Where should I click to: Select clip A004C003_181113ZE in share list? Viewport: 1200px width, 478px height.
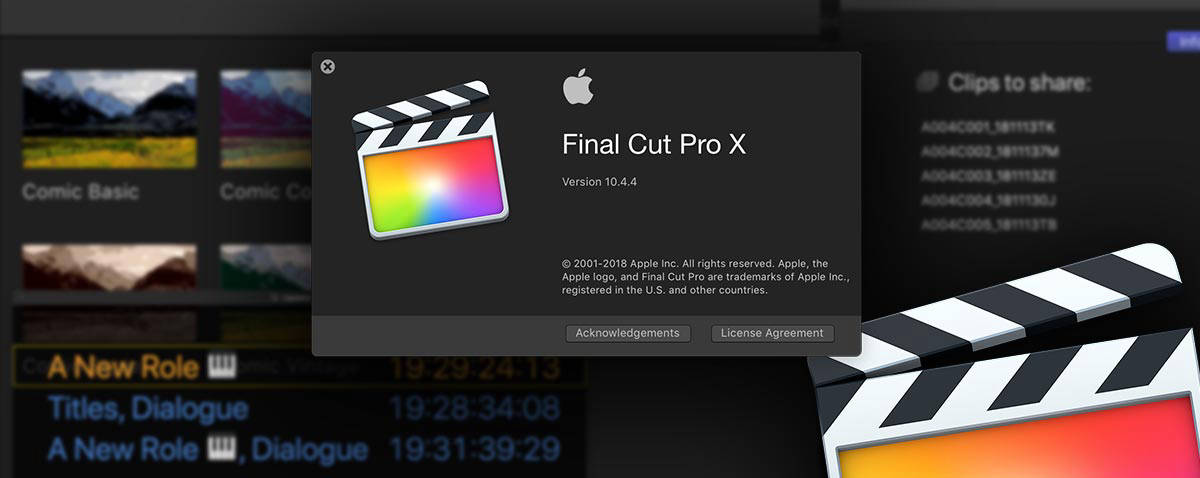pyautogui.click(x=989, y=175)
